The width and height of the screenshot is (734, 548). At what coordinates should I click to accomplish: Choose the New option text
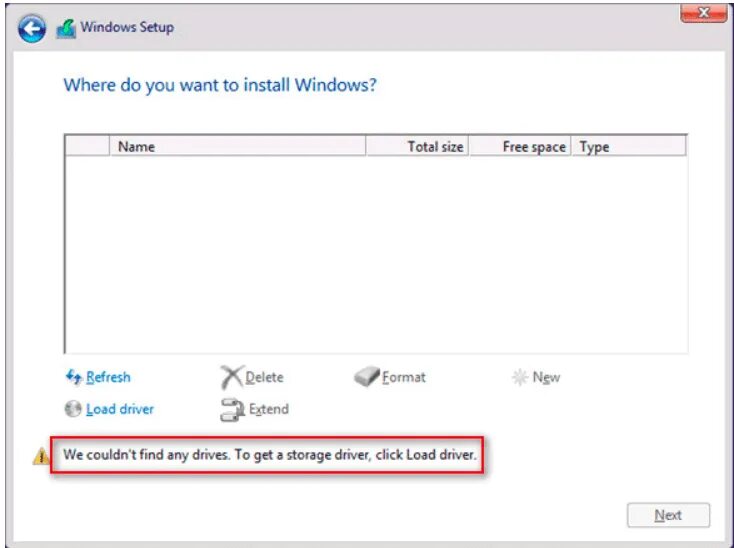[546, 377]
